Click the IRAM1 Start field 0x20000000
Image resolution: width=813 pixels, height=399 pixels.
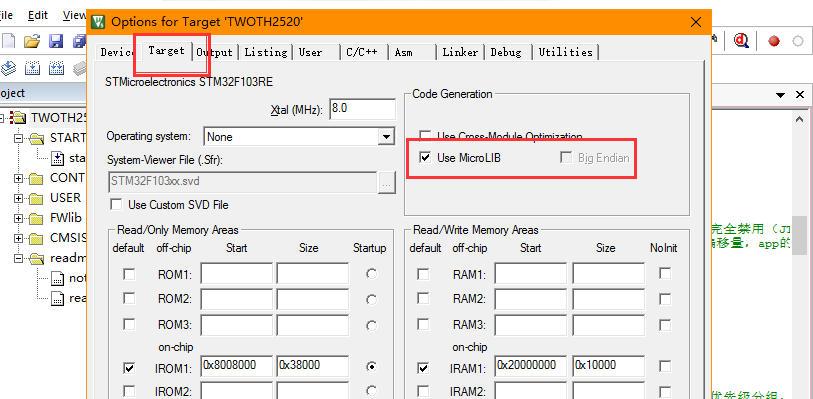[531, 365]
